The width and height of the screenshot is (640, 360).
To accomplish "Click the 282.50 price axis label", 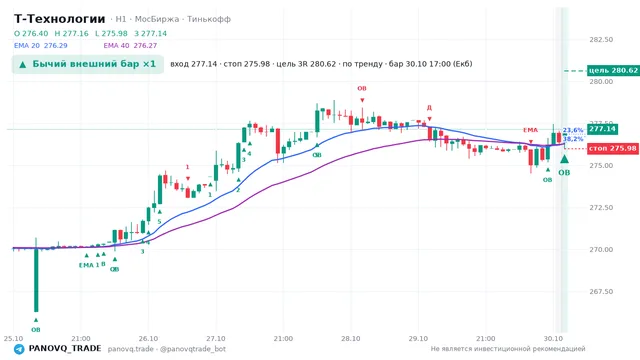I will point(601,40).
